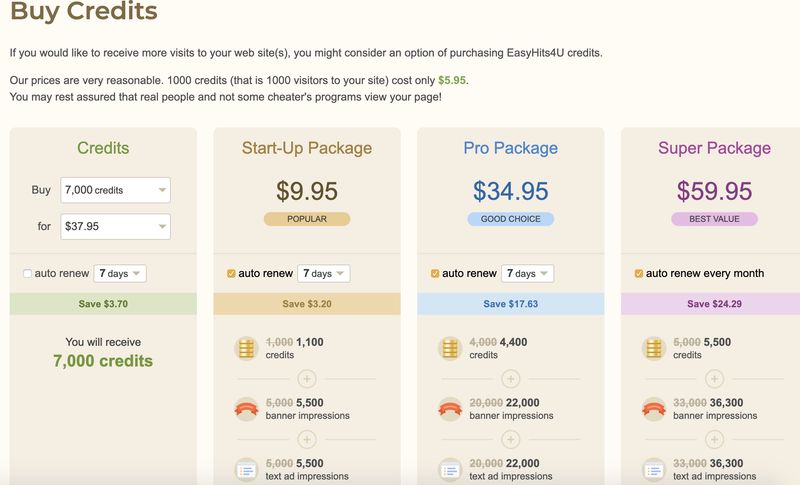Click the Start-Up Package text ad icon
Viewport: 800px width, 485px height.
coord(246,469)
